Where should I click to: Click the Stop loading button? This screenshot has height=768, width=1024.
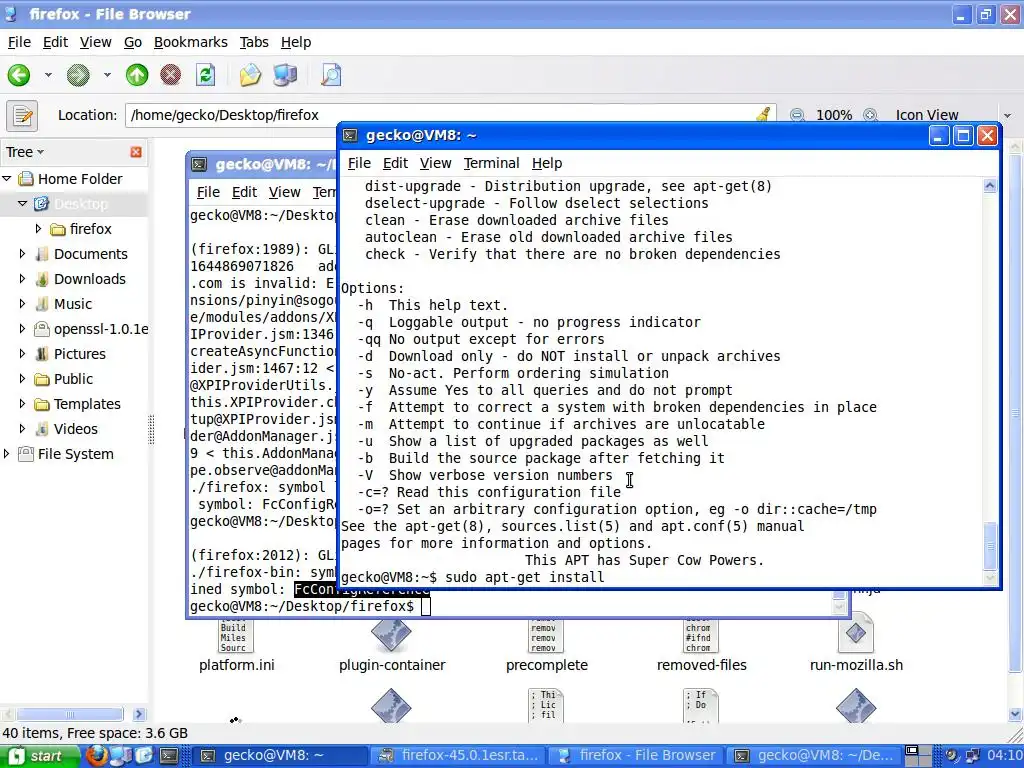coord(170,75)
